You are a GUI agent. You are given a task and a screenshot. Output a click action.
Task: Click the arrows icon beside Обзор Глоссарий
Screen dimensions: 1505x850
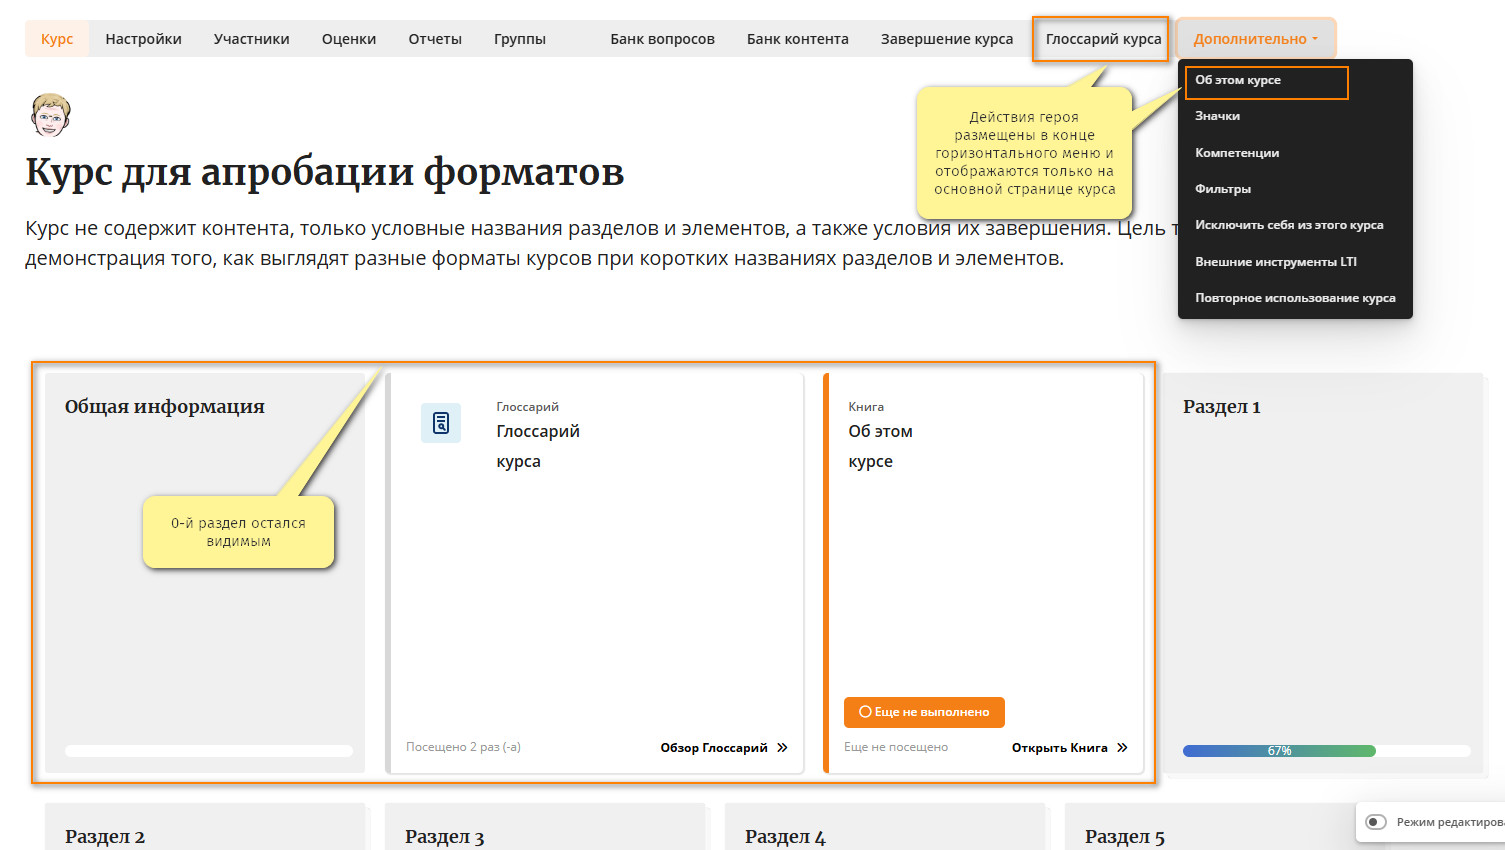point(782,748)
